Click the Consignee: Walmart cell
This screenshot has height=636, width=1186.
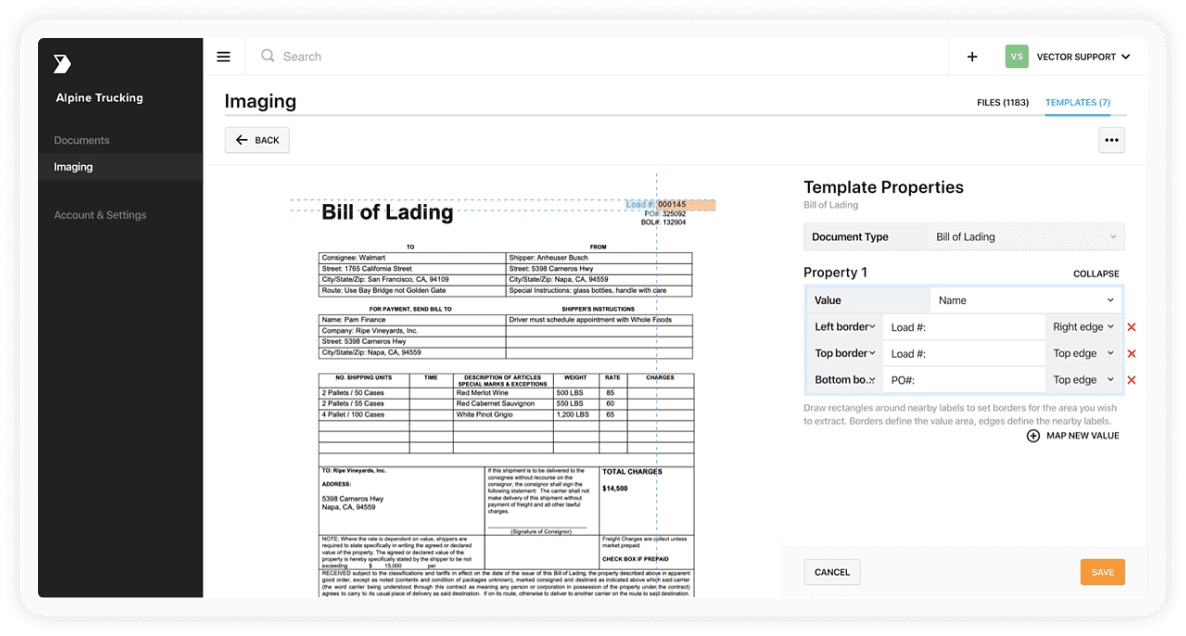(x=412, y=258)
